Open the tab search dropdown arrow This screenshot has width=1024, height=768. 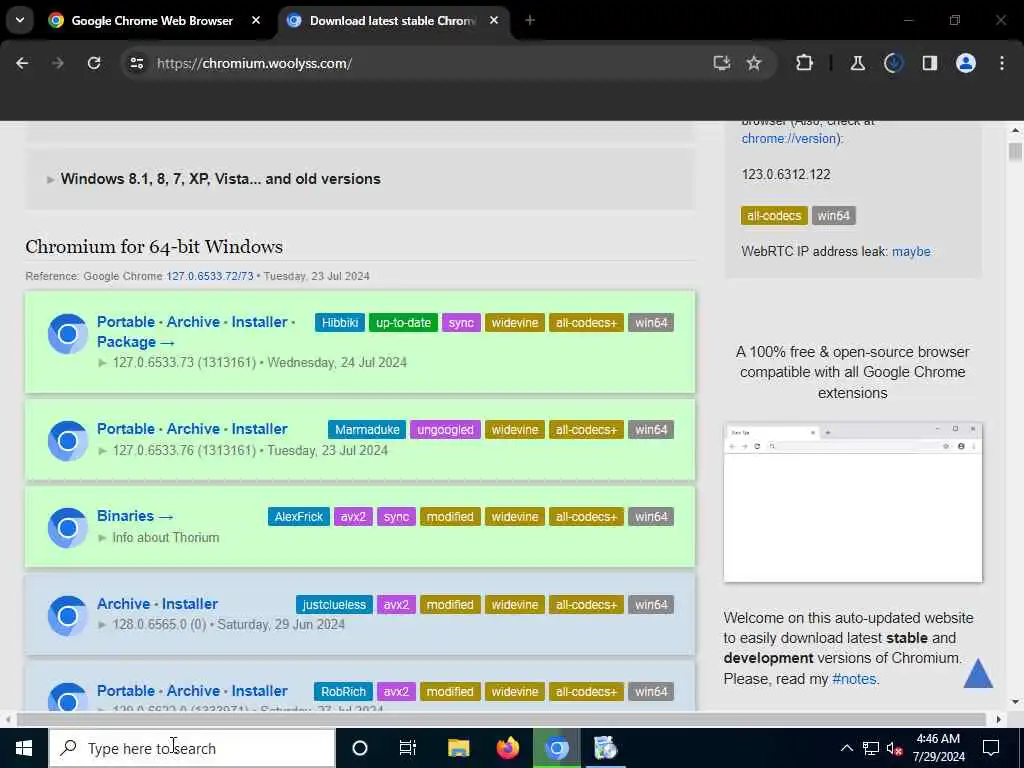[20, 20]
